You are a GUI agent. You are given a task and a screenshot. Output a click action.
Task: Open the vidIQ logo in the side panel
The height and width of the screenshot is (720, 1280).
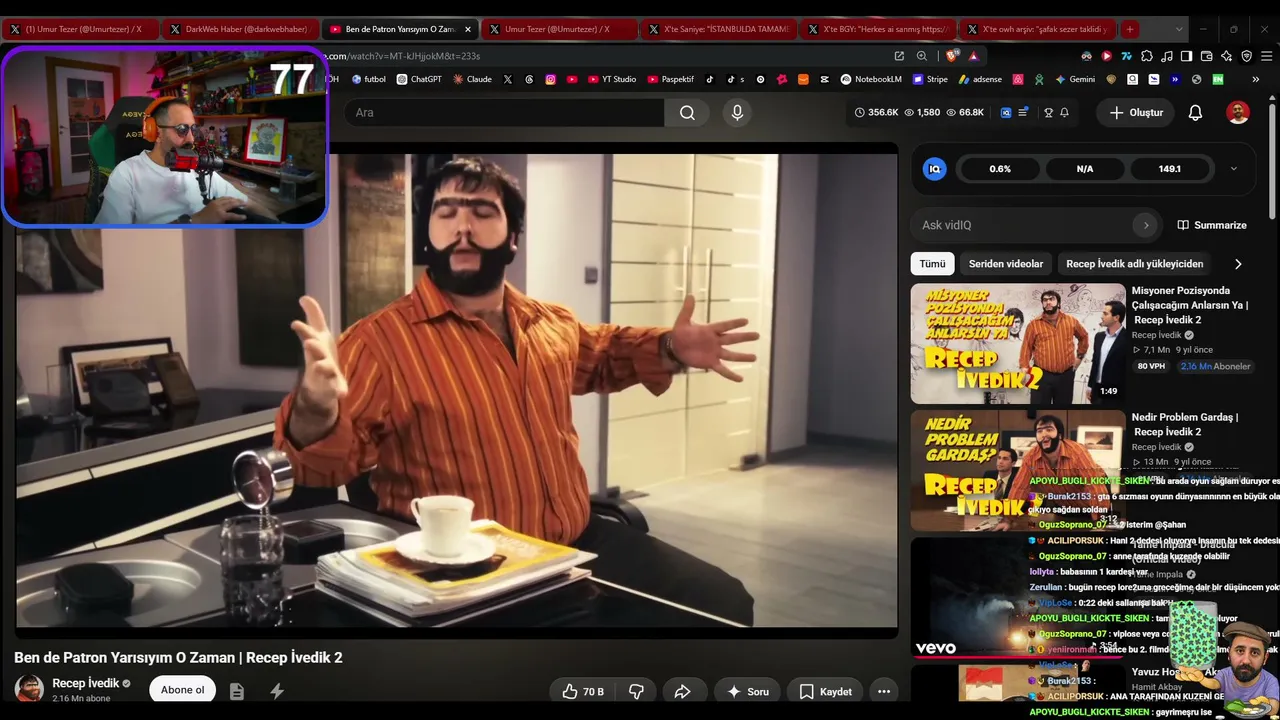pyautogui.click(x=935, y=169)
